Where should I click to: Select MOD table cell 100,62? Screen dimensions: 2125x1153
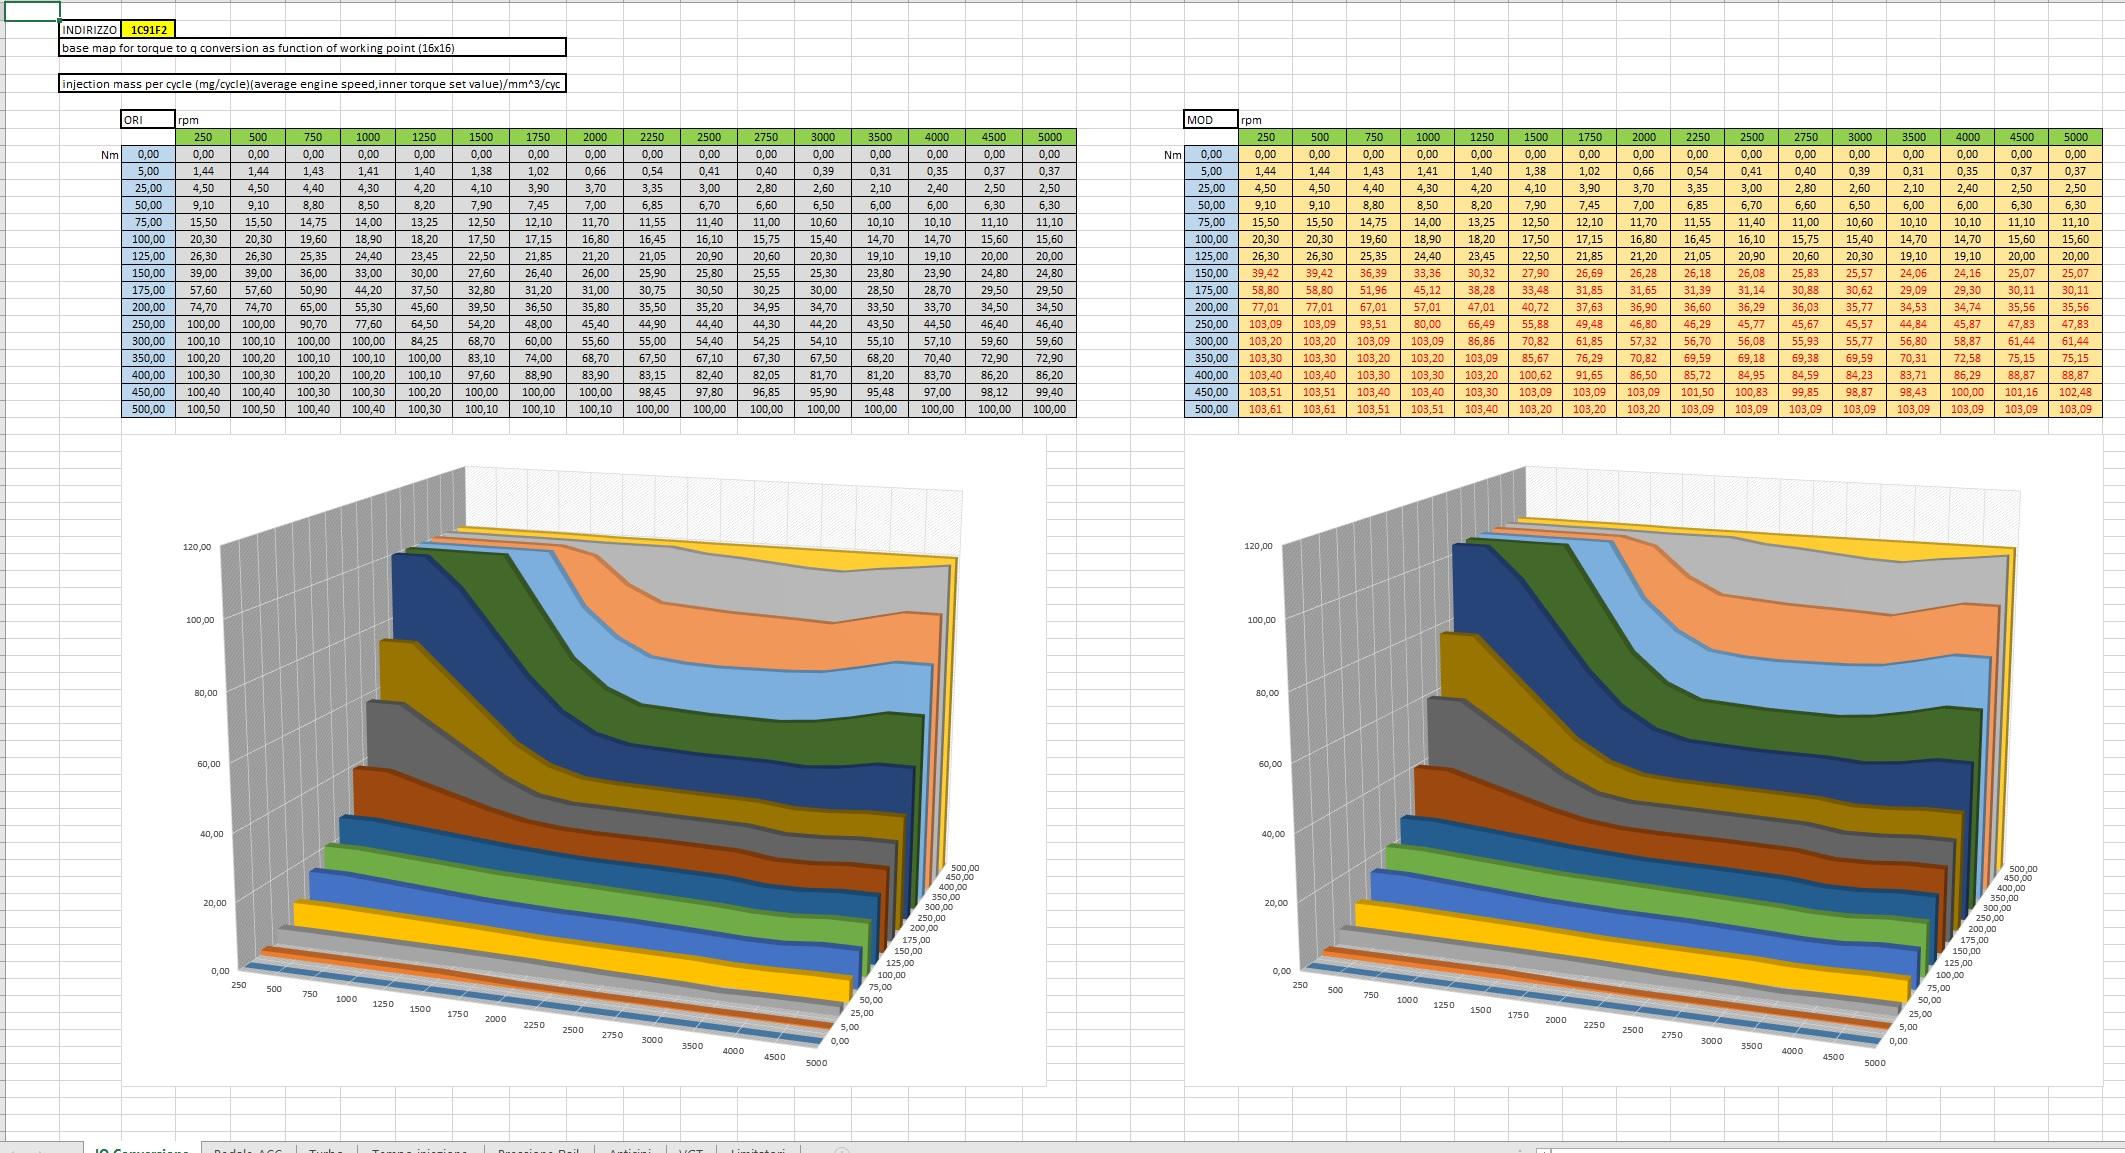click(x=1535, y=375)
